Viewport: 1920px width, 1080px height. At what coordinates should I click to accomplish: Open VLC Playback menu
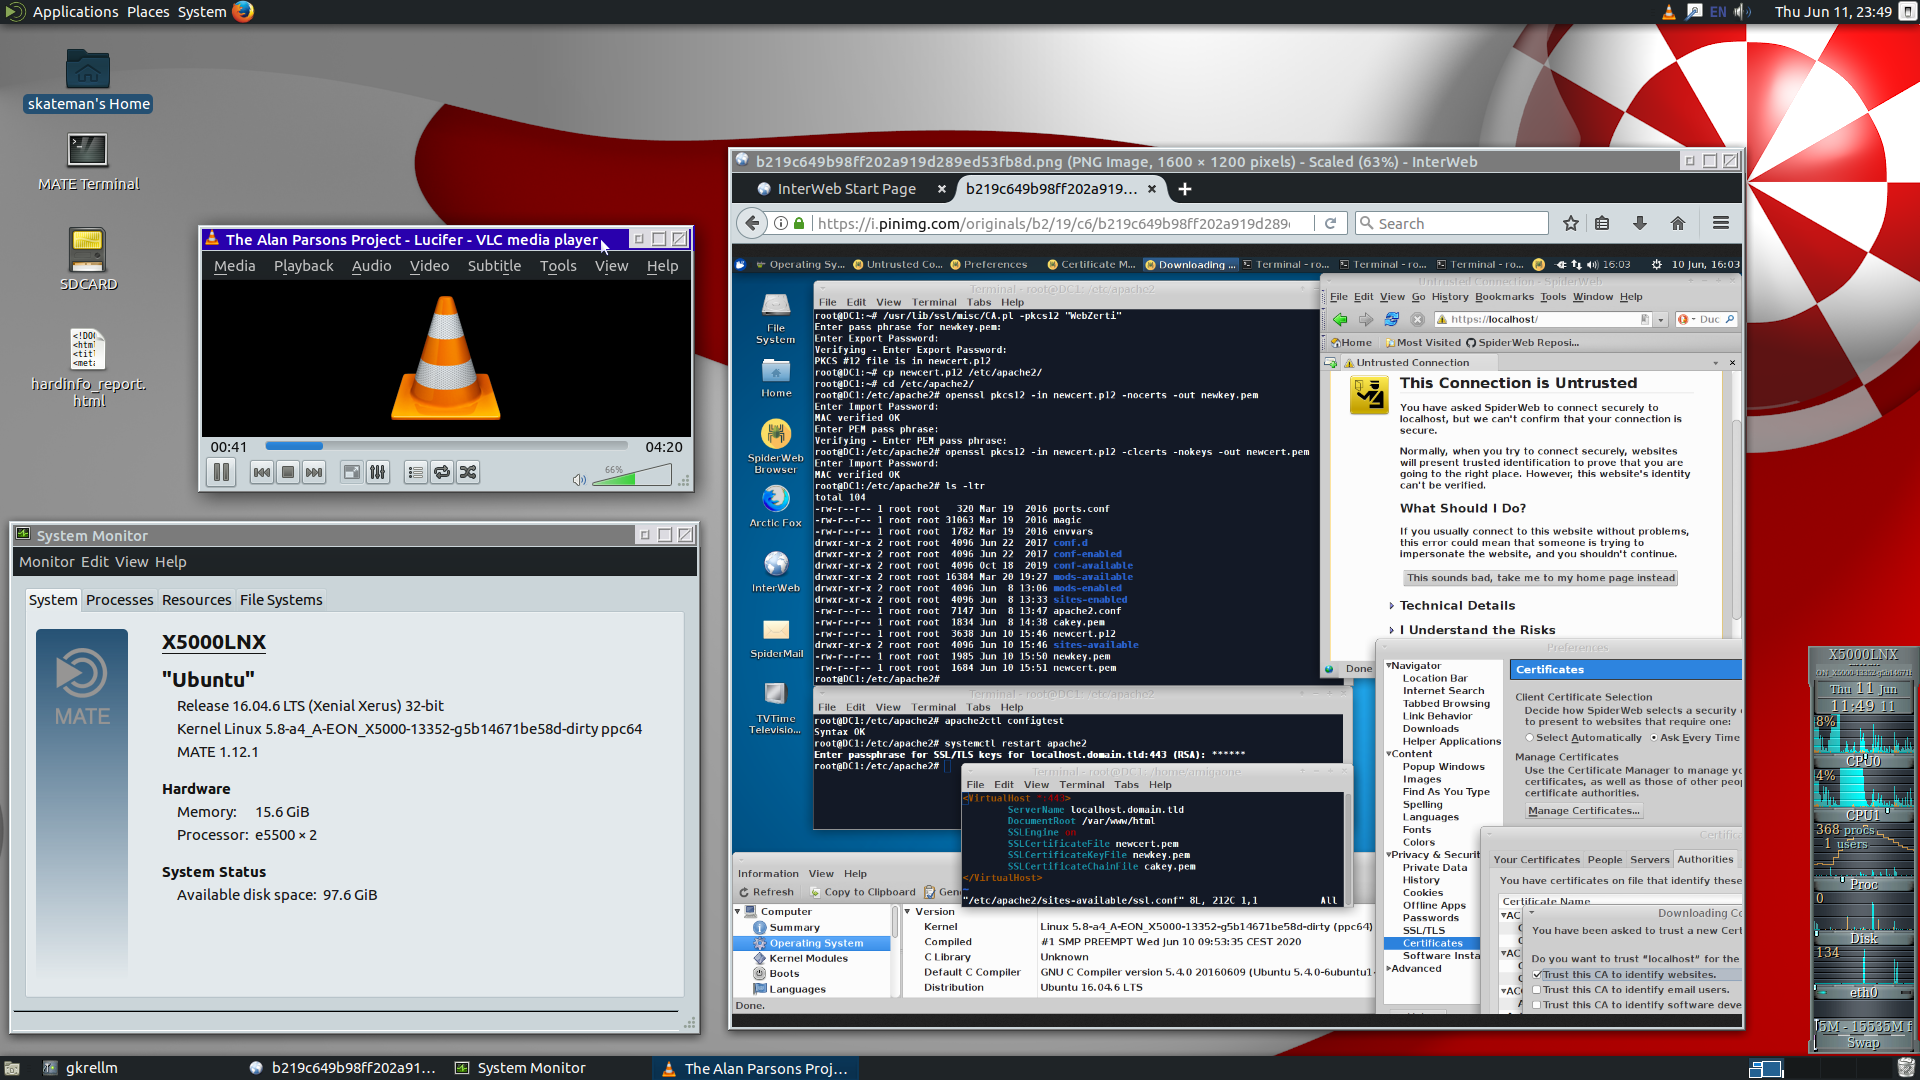coord(304,266)
